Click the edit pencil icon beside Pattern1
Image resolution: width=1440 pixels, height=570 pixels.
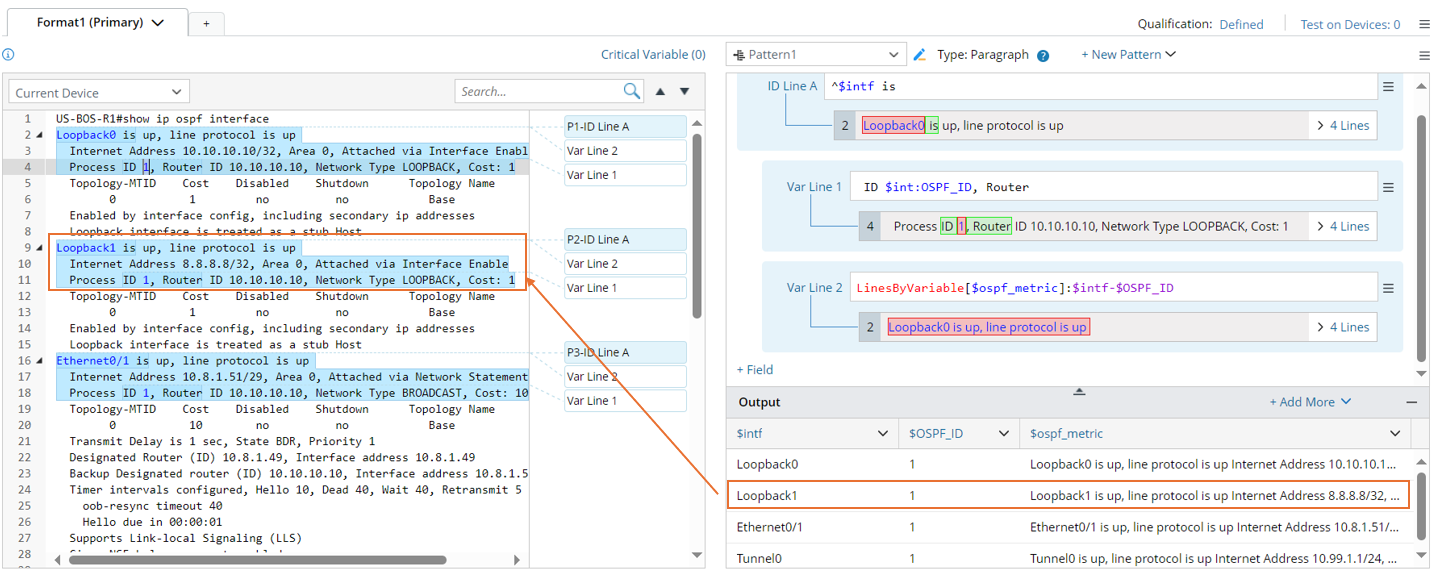(920, 55)
